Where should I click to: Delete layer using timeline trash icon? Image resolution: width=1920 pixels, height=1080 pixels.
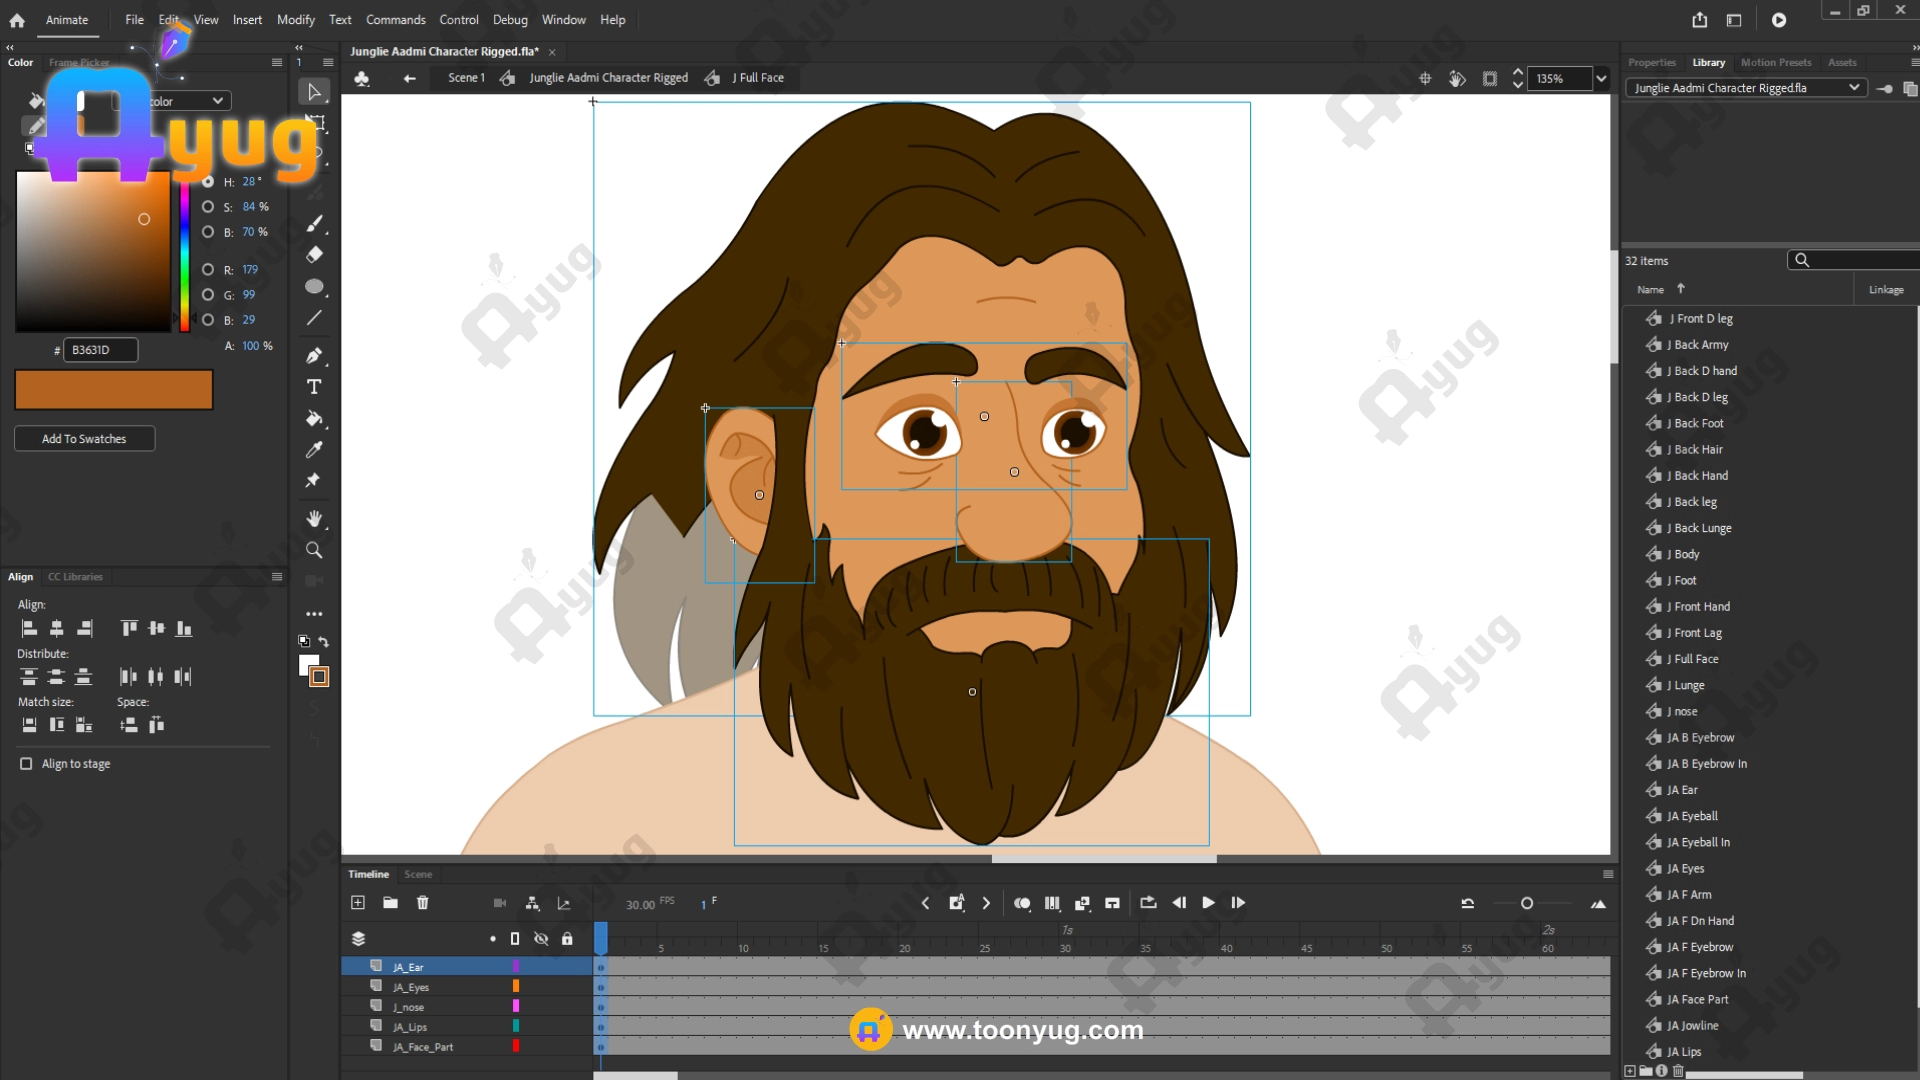tap(422, 903)
